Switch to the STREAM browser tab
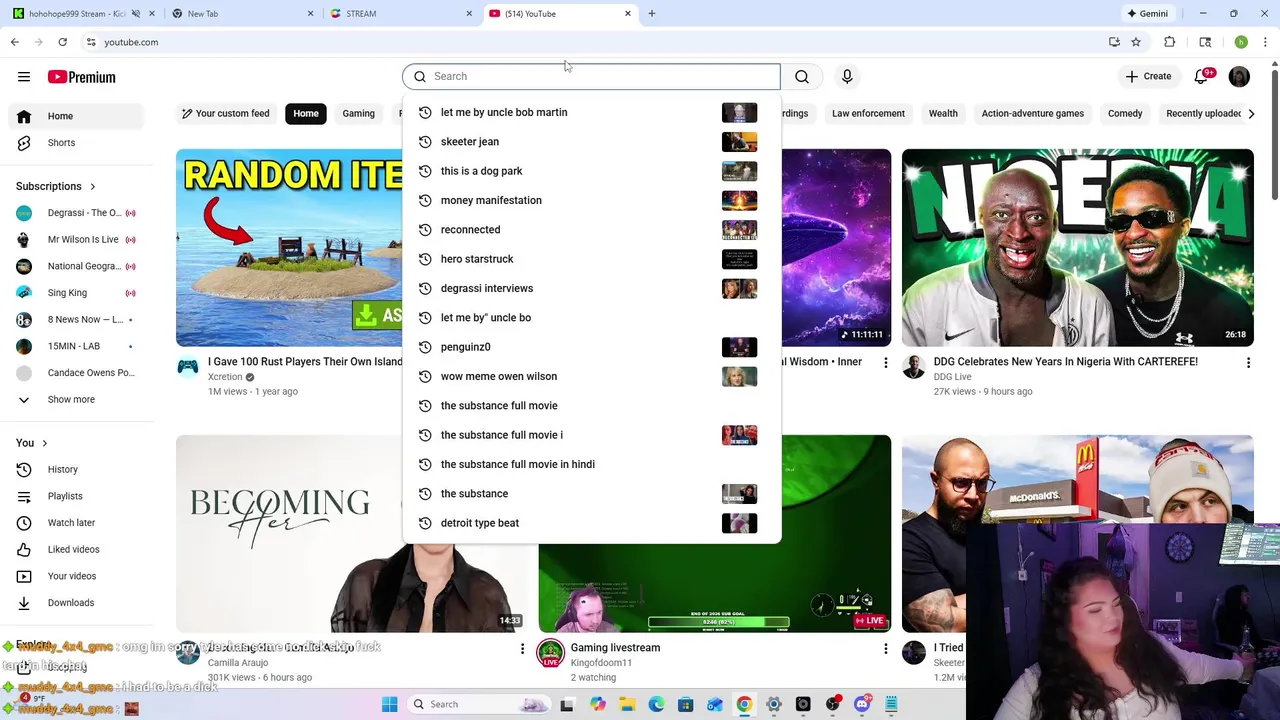Image resolution: width=1280 pixels, height=720 pixels. tap(399, 14)
